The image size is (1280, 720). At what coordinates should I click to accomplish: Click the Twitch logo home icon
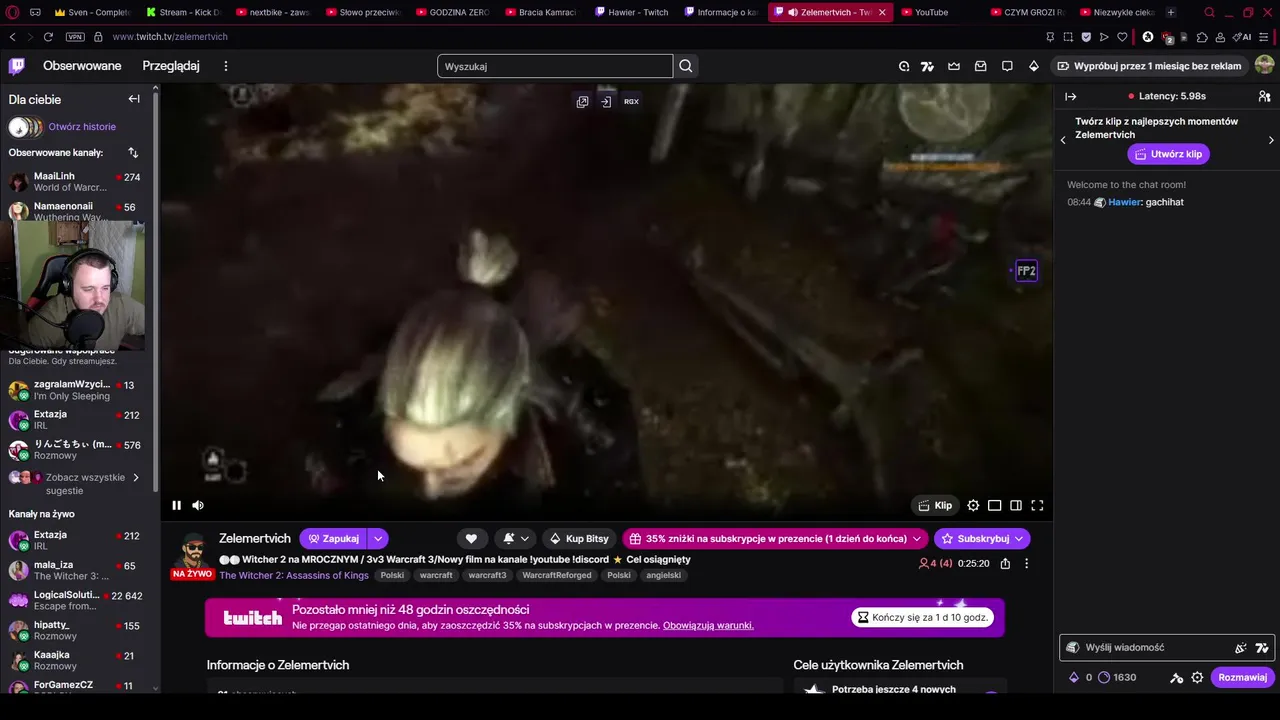(17, 66)
